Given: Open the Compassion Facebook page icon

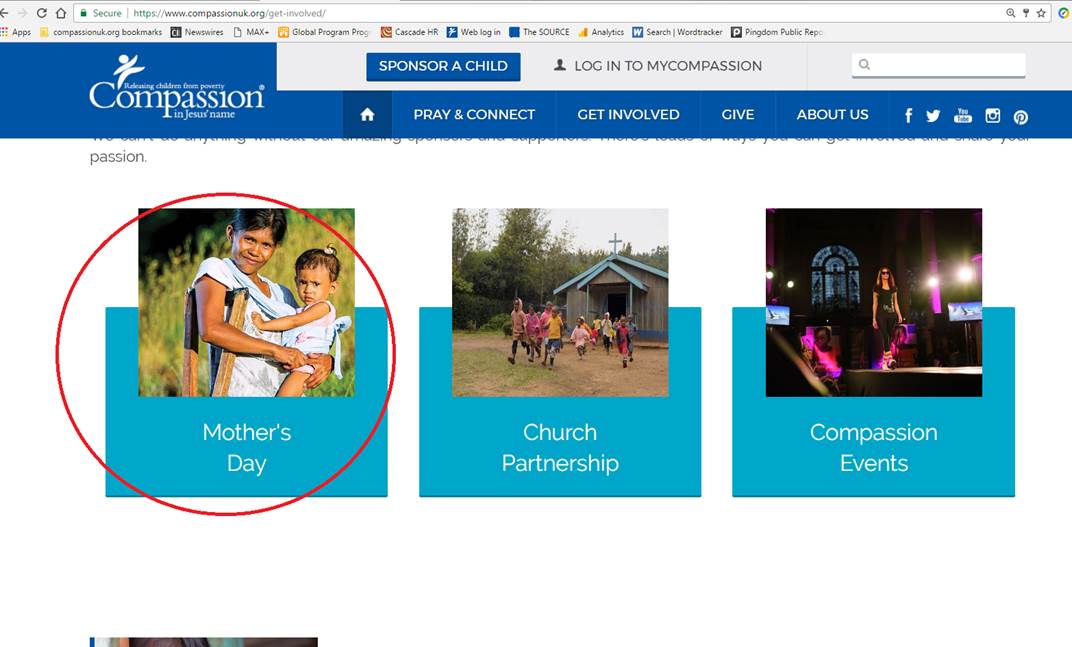Looking at the screenshot, I should point(908,116).
